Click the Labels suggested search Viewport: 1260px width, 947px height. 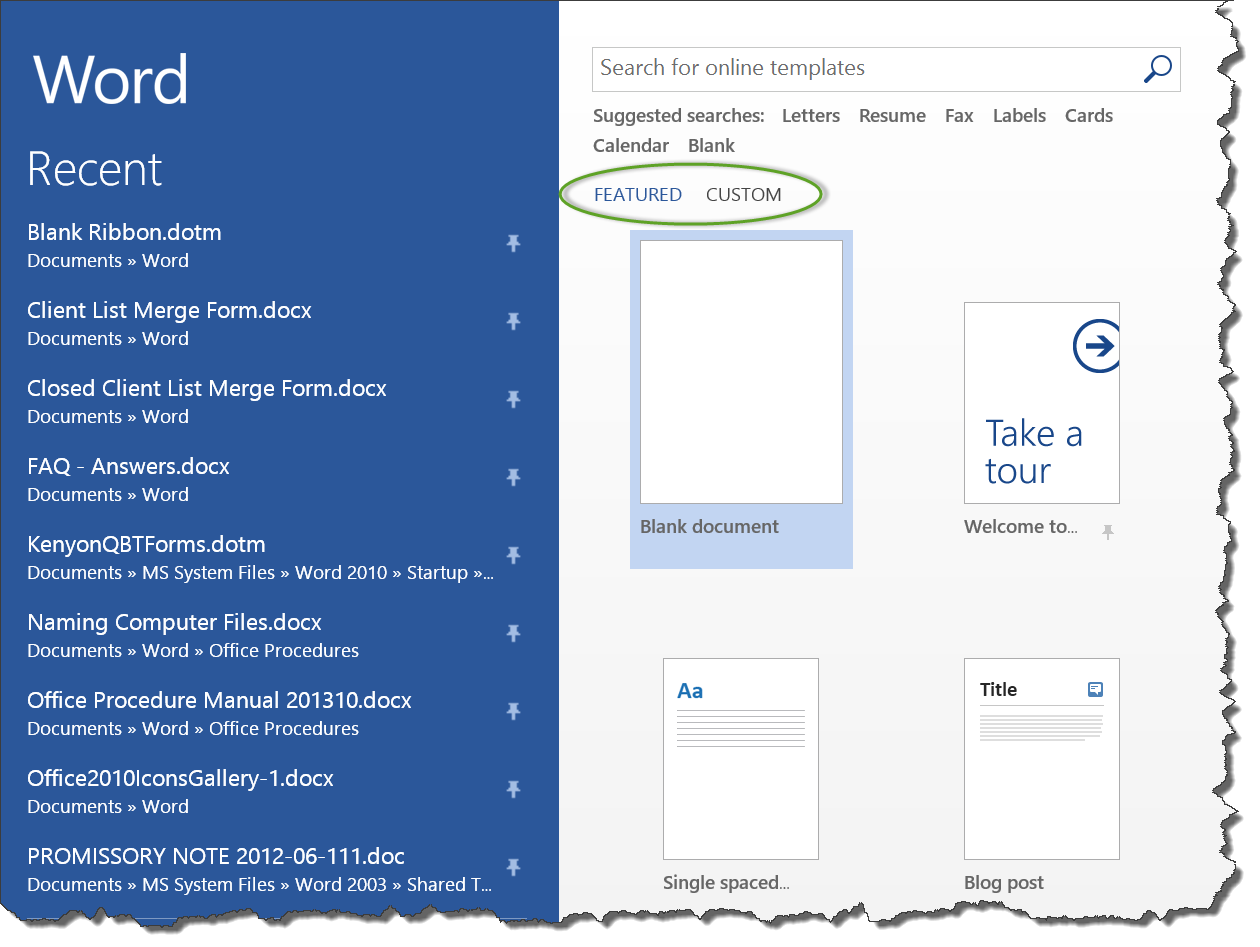(x=1019, y=116)
